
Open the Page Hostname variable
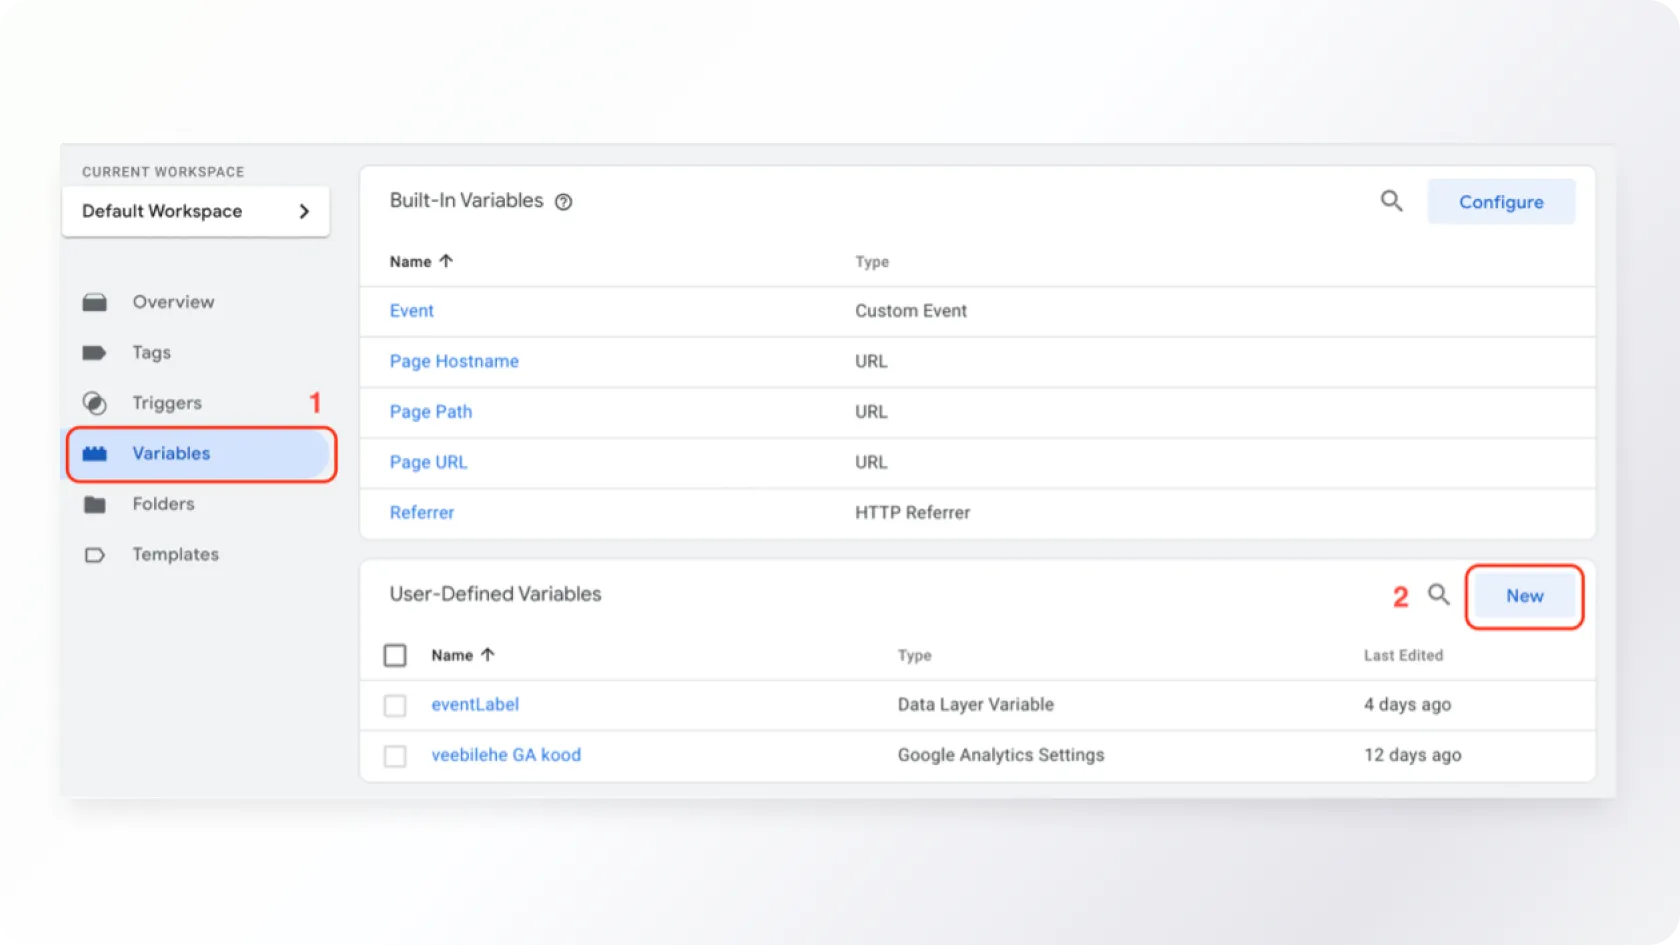pyautogui.click(x=454, y=361)
